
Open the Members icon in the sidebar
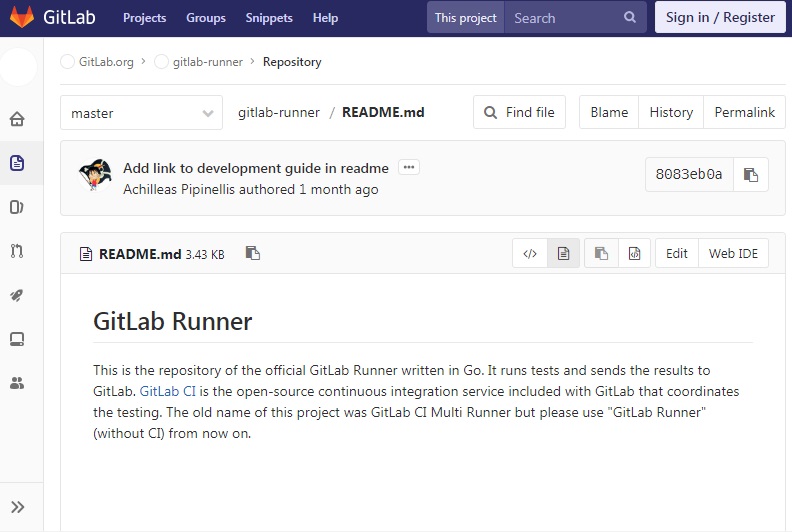click(17, 383)
